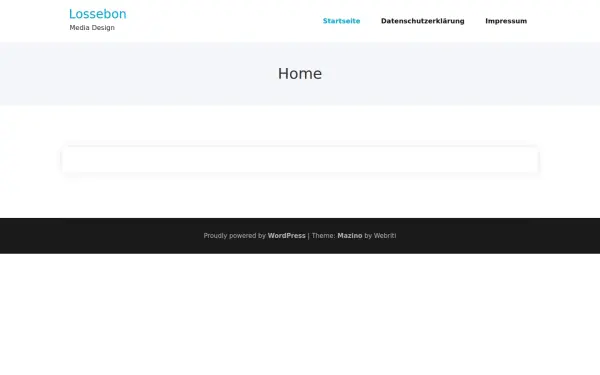The image size is (600, 375).
Task: Go to the Startseite menu item
Action: point(341,21)
